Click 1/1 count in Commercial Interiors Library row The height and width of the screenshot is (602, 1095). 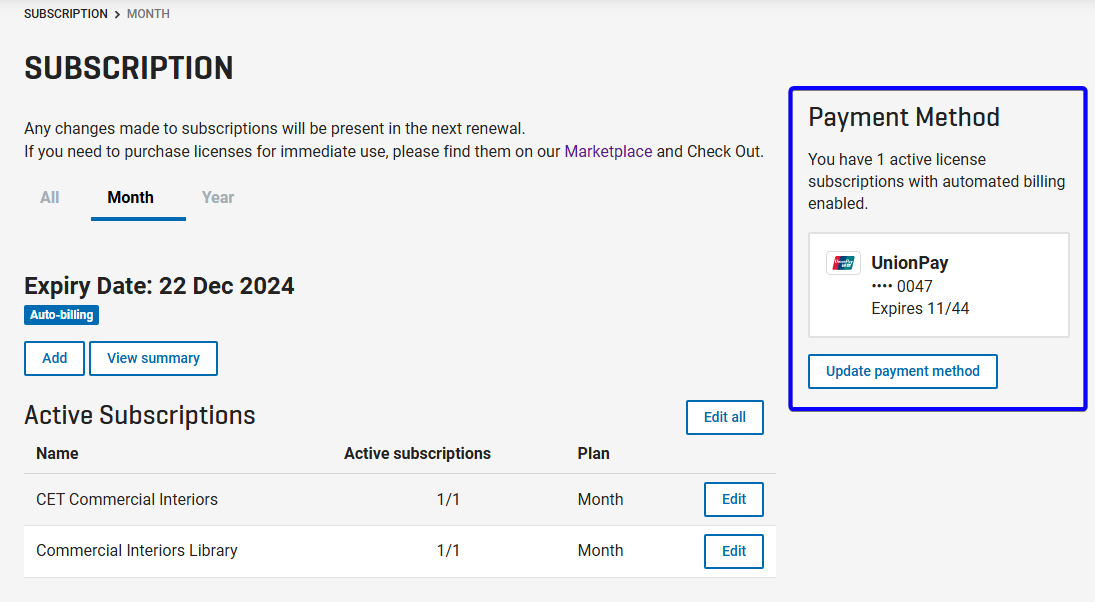tap(448, 551)
